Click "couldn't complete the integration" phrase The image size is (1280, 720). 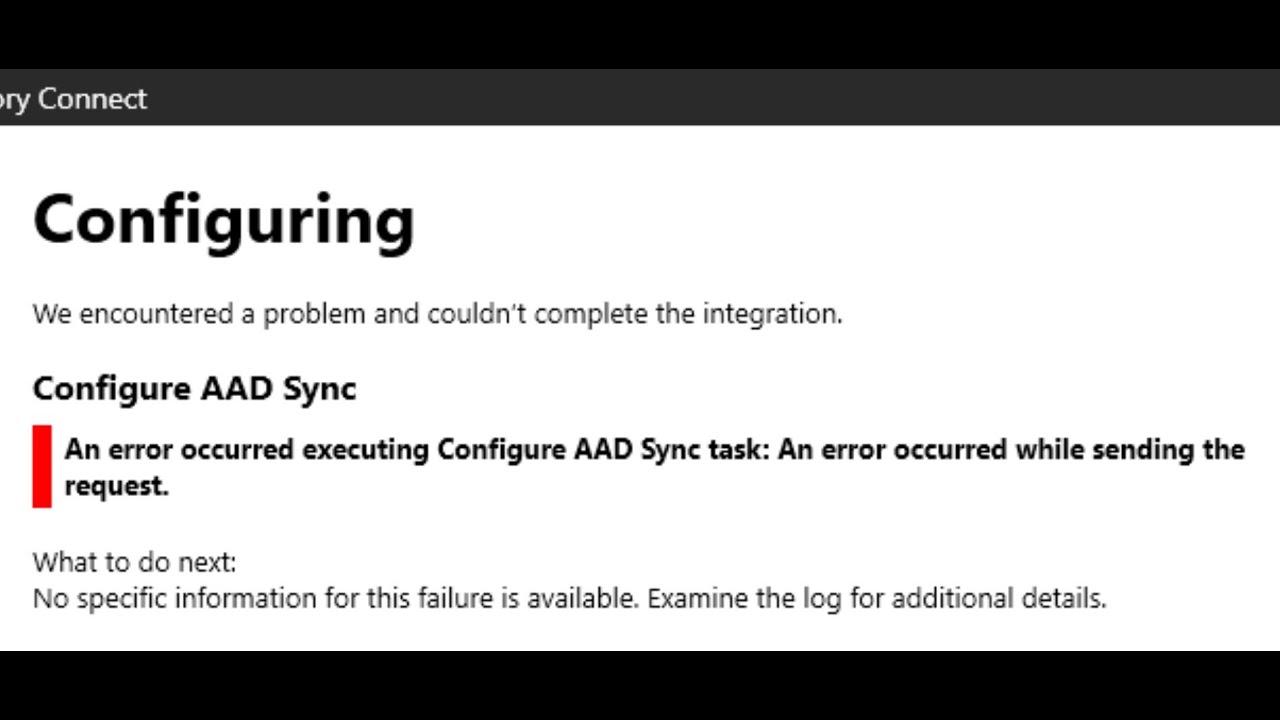click(x=634, y=314)
